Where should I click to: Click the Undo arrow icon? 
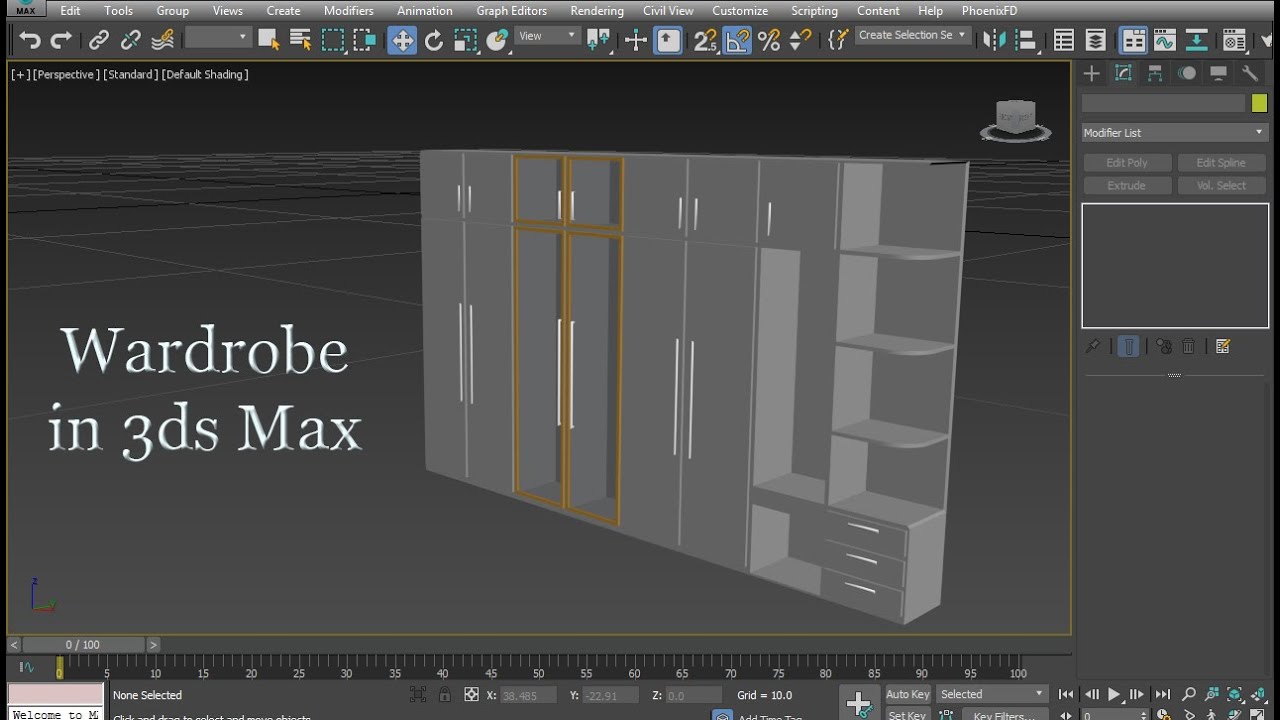point(29,40)
